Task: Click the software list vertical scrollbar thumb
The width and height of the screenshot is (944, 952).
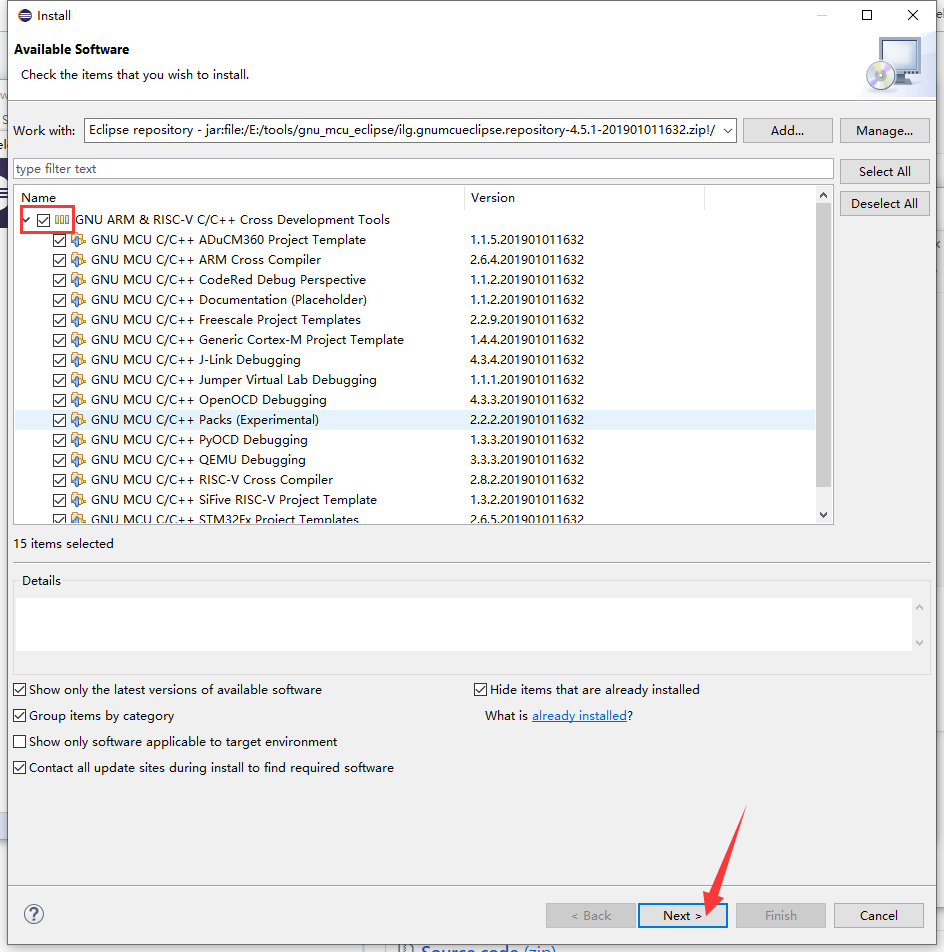Action: tap(823, 345)
